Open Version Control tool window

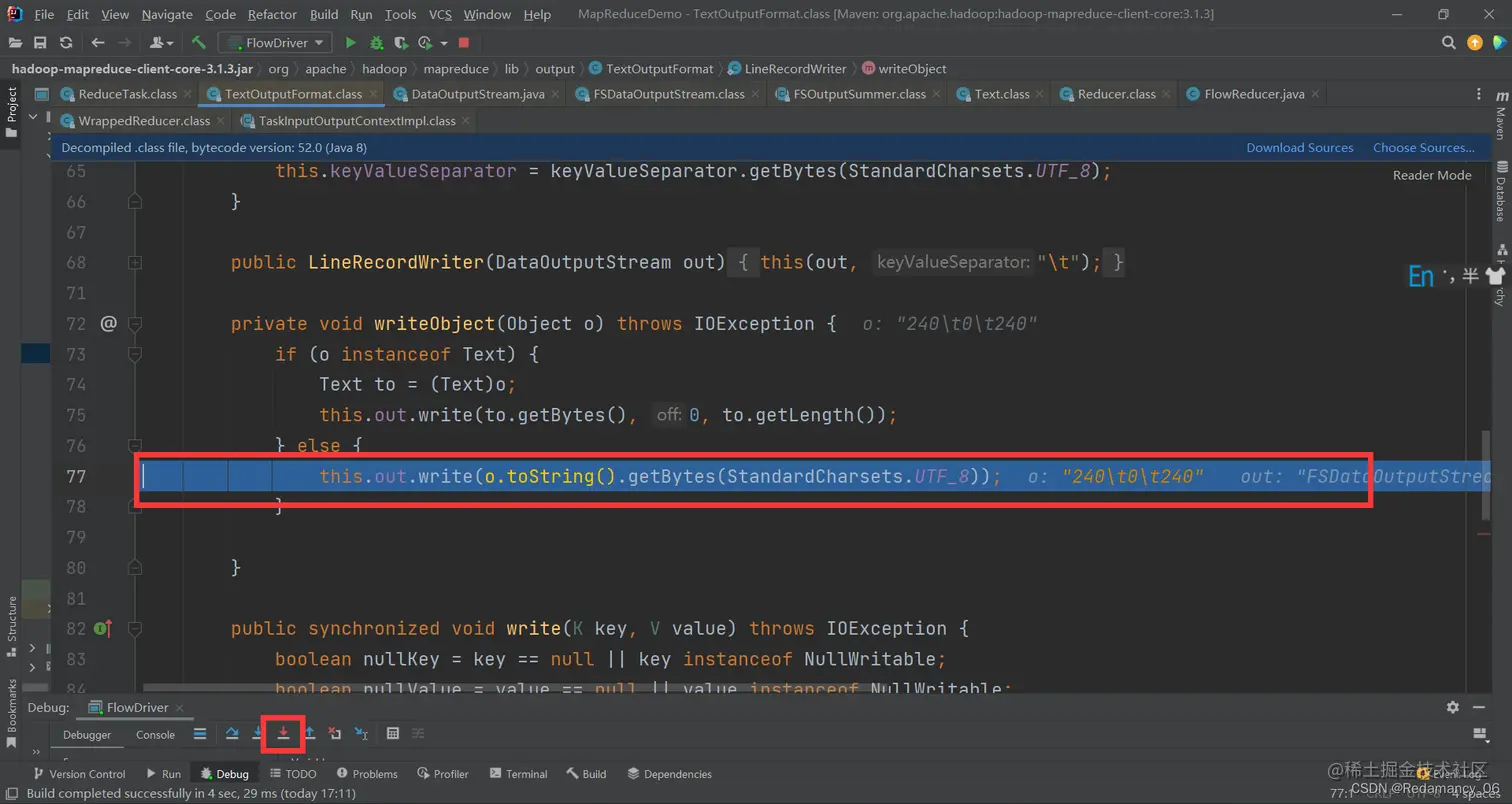point(79,774)
